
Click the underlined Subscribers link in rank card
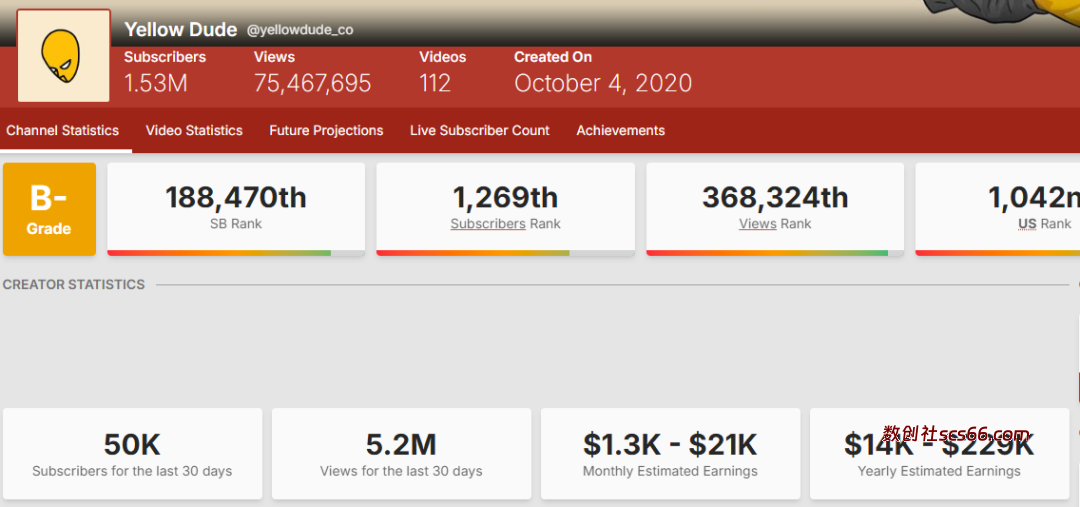(x=487, y=224)
